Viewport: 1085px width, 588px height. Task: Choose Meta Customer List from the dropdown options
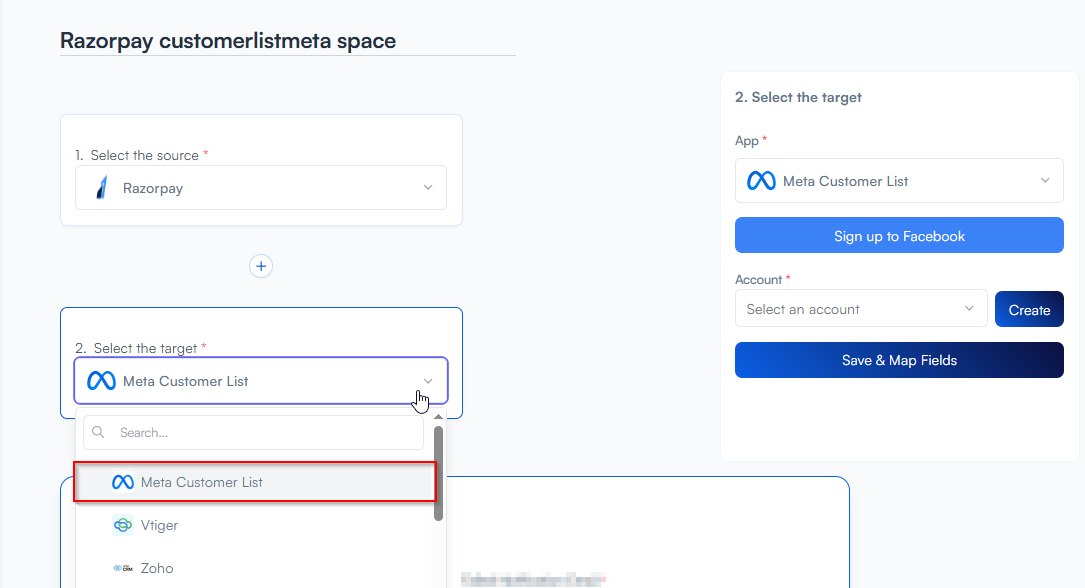202,482
